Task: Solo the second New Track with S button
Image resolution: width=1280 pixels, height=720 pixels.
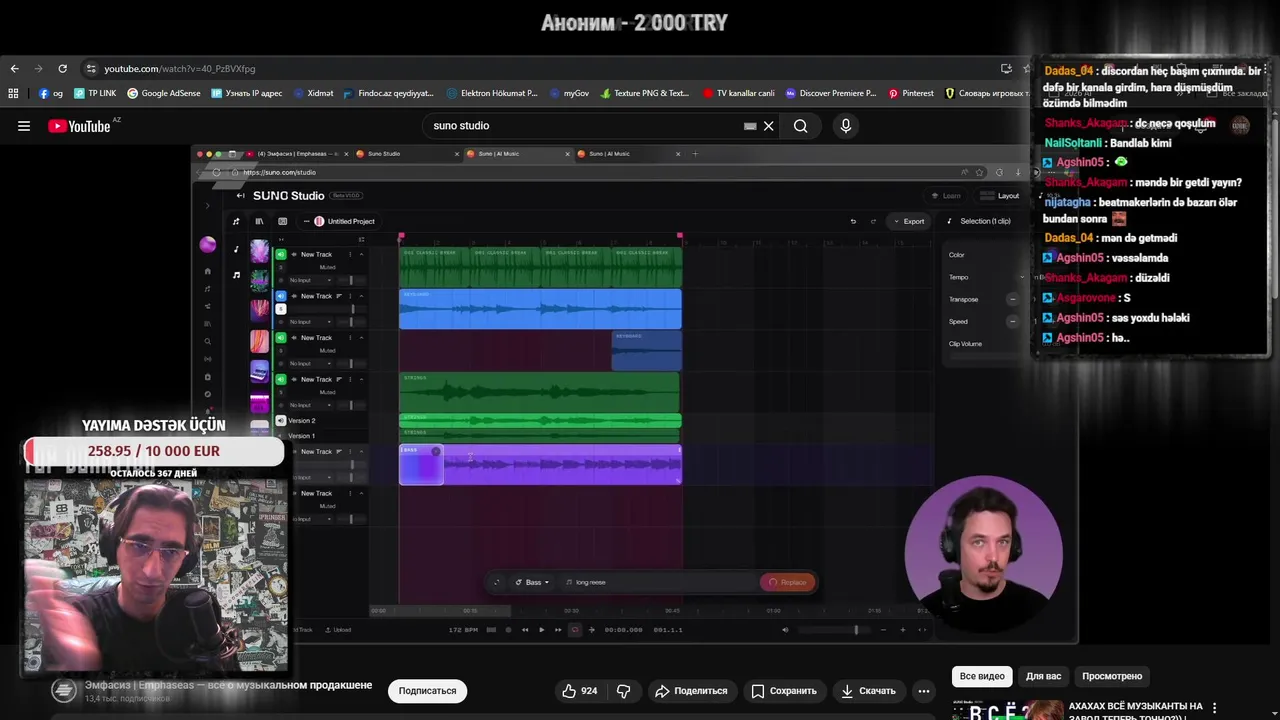Action: [x=281, y=309]
